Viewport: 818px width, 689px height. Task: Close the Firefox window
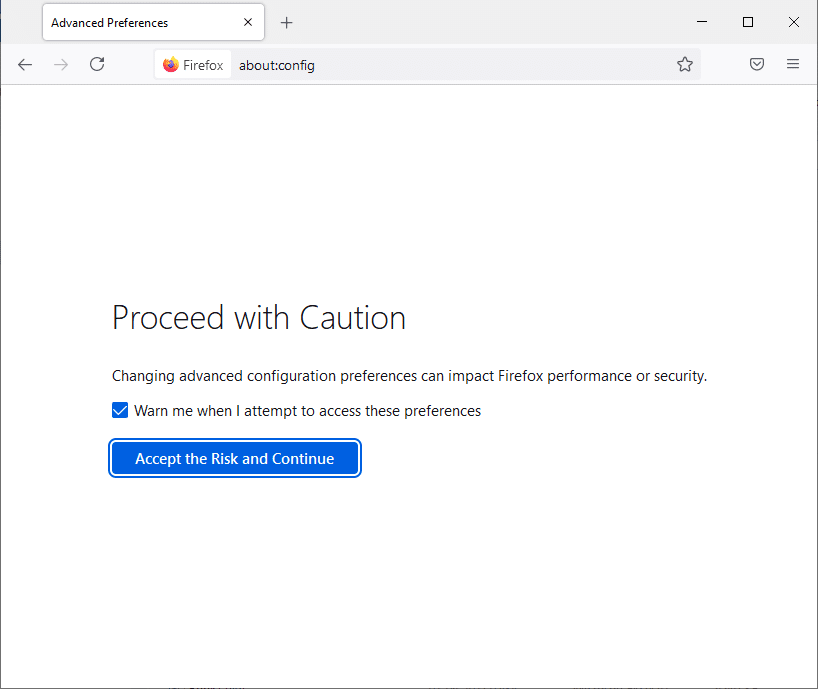[793, 22]
